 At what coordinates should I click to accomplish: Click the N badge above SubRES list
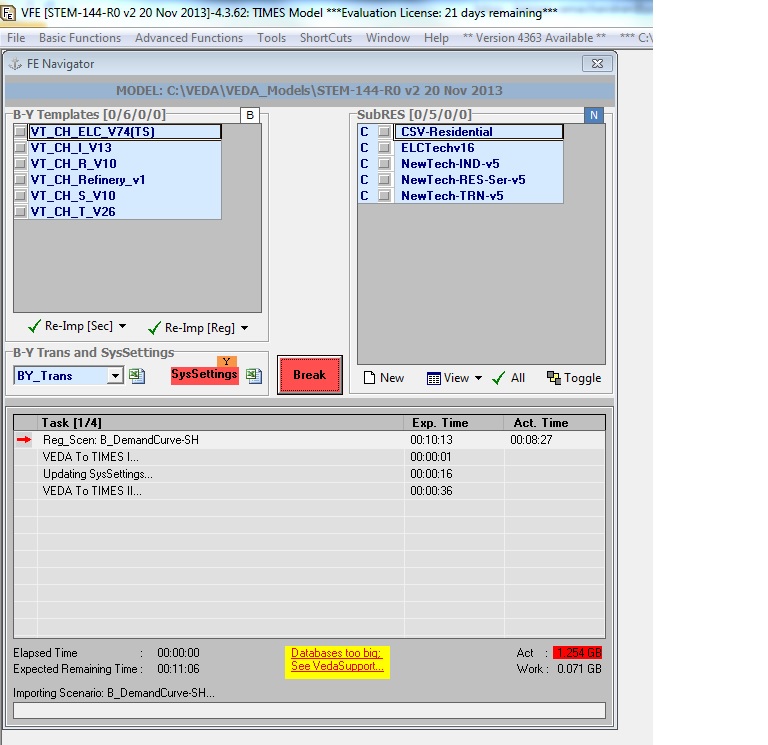click(x=594, y=115)
